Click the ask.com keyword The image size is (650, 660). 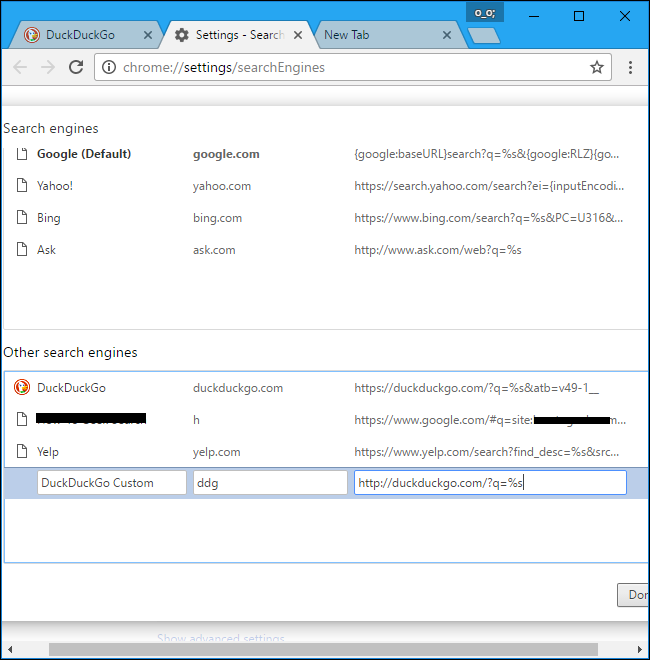click(214, 250)
